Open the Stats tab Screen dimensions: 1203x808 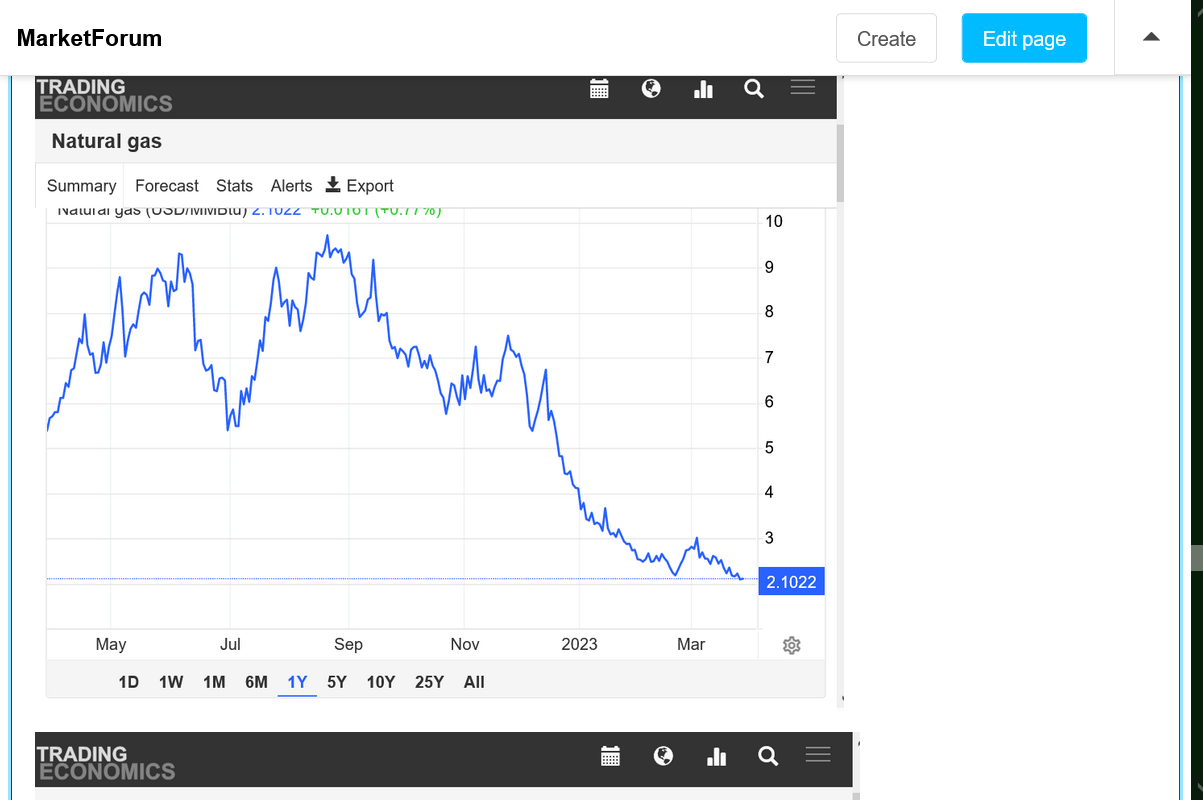(234, 186)
